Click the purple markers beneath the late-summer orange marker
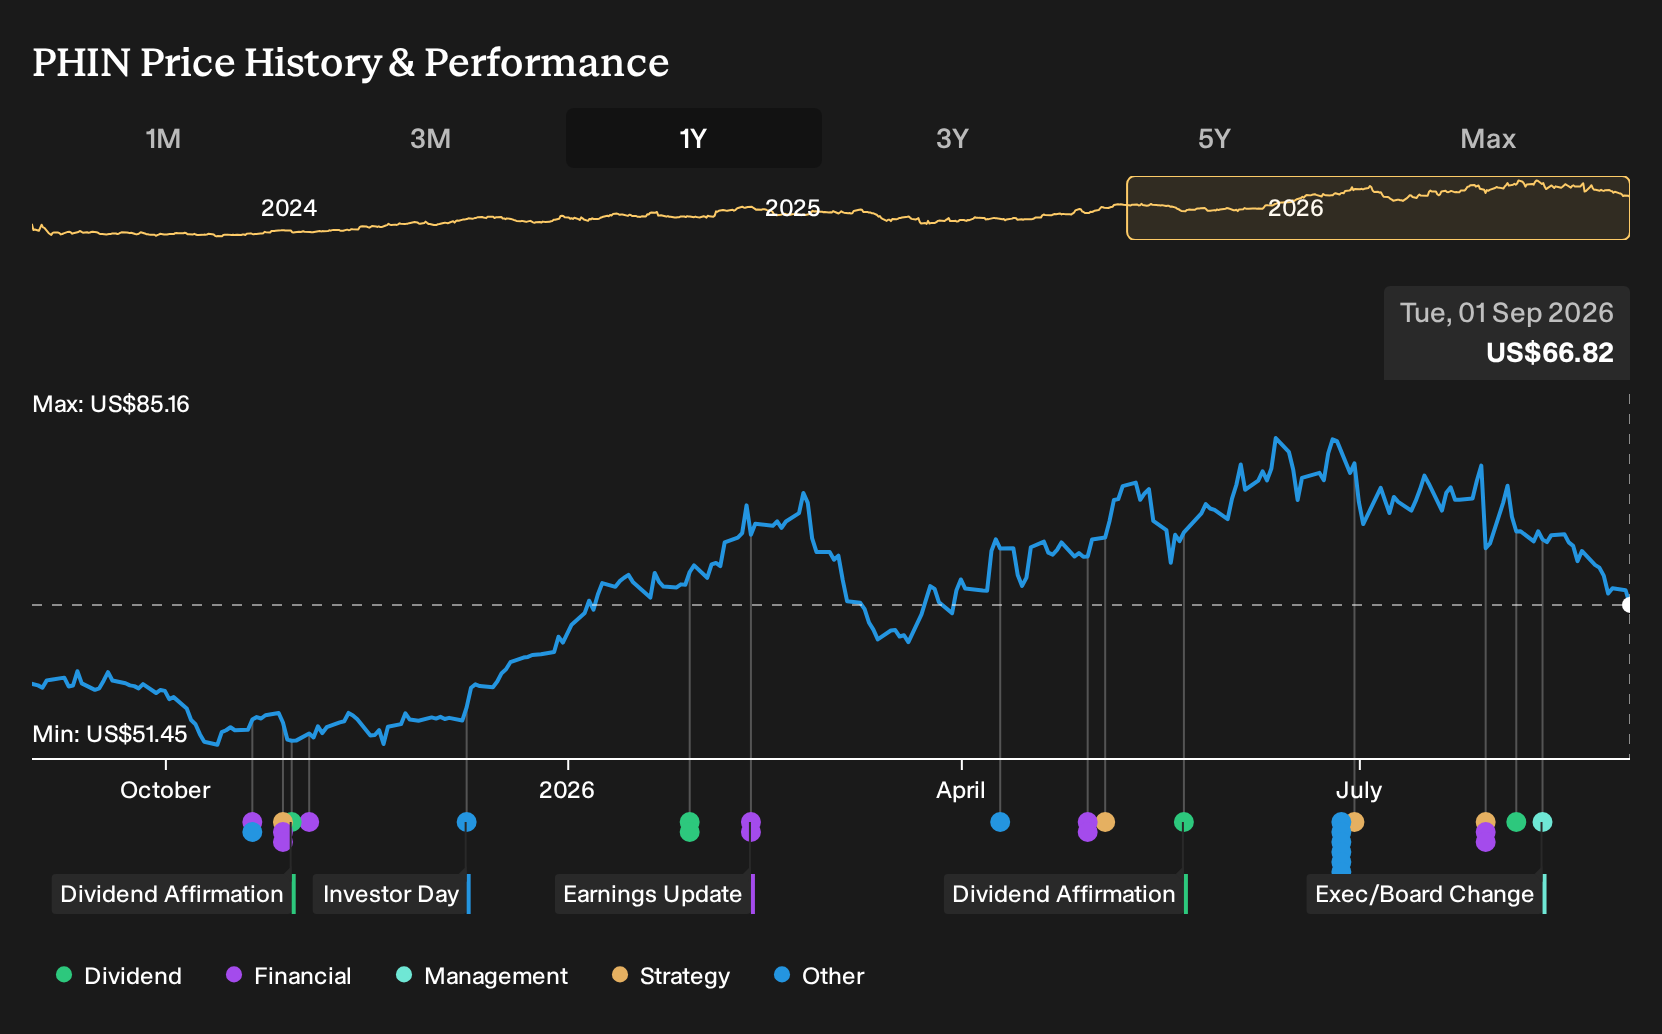The image size is (1662, 1034). point(1485,837)
